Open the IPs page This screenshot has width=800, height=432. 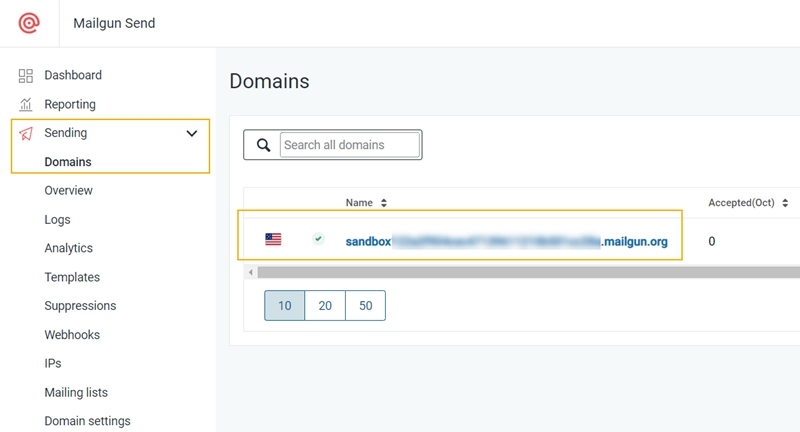tap(53, 363)
